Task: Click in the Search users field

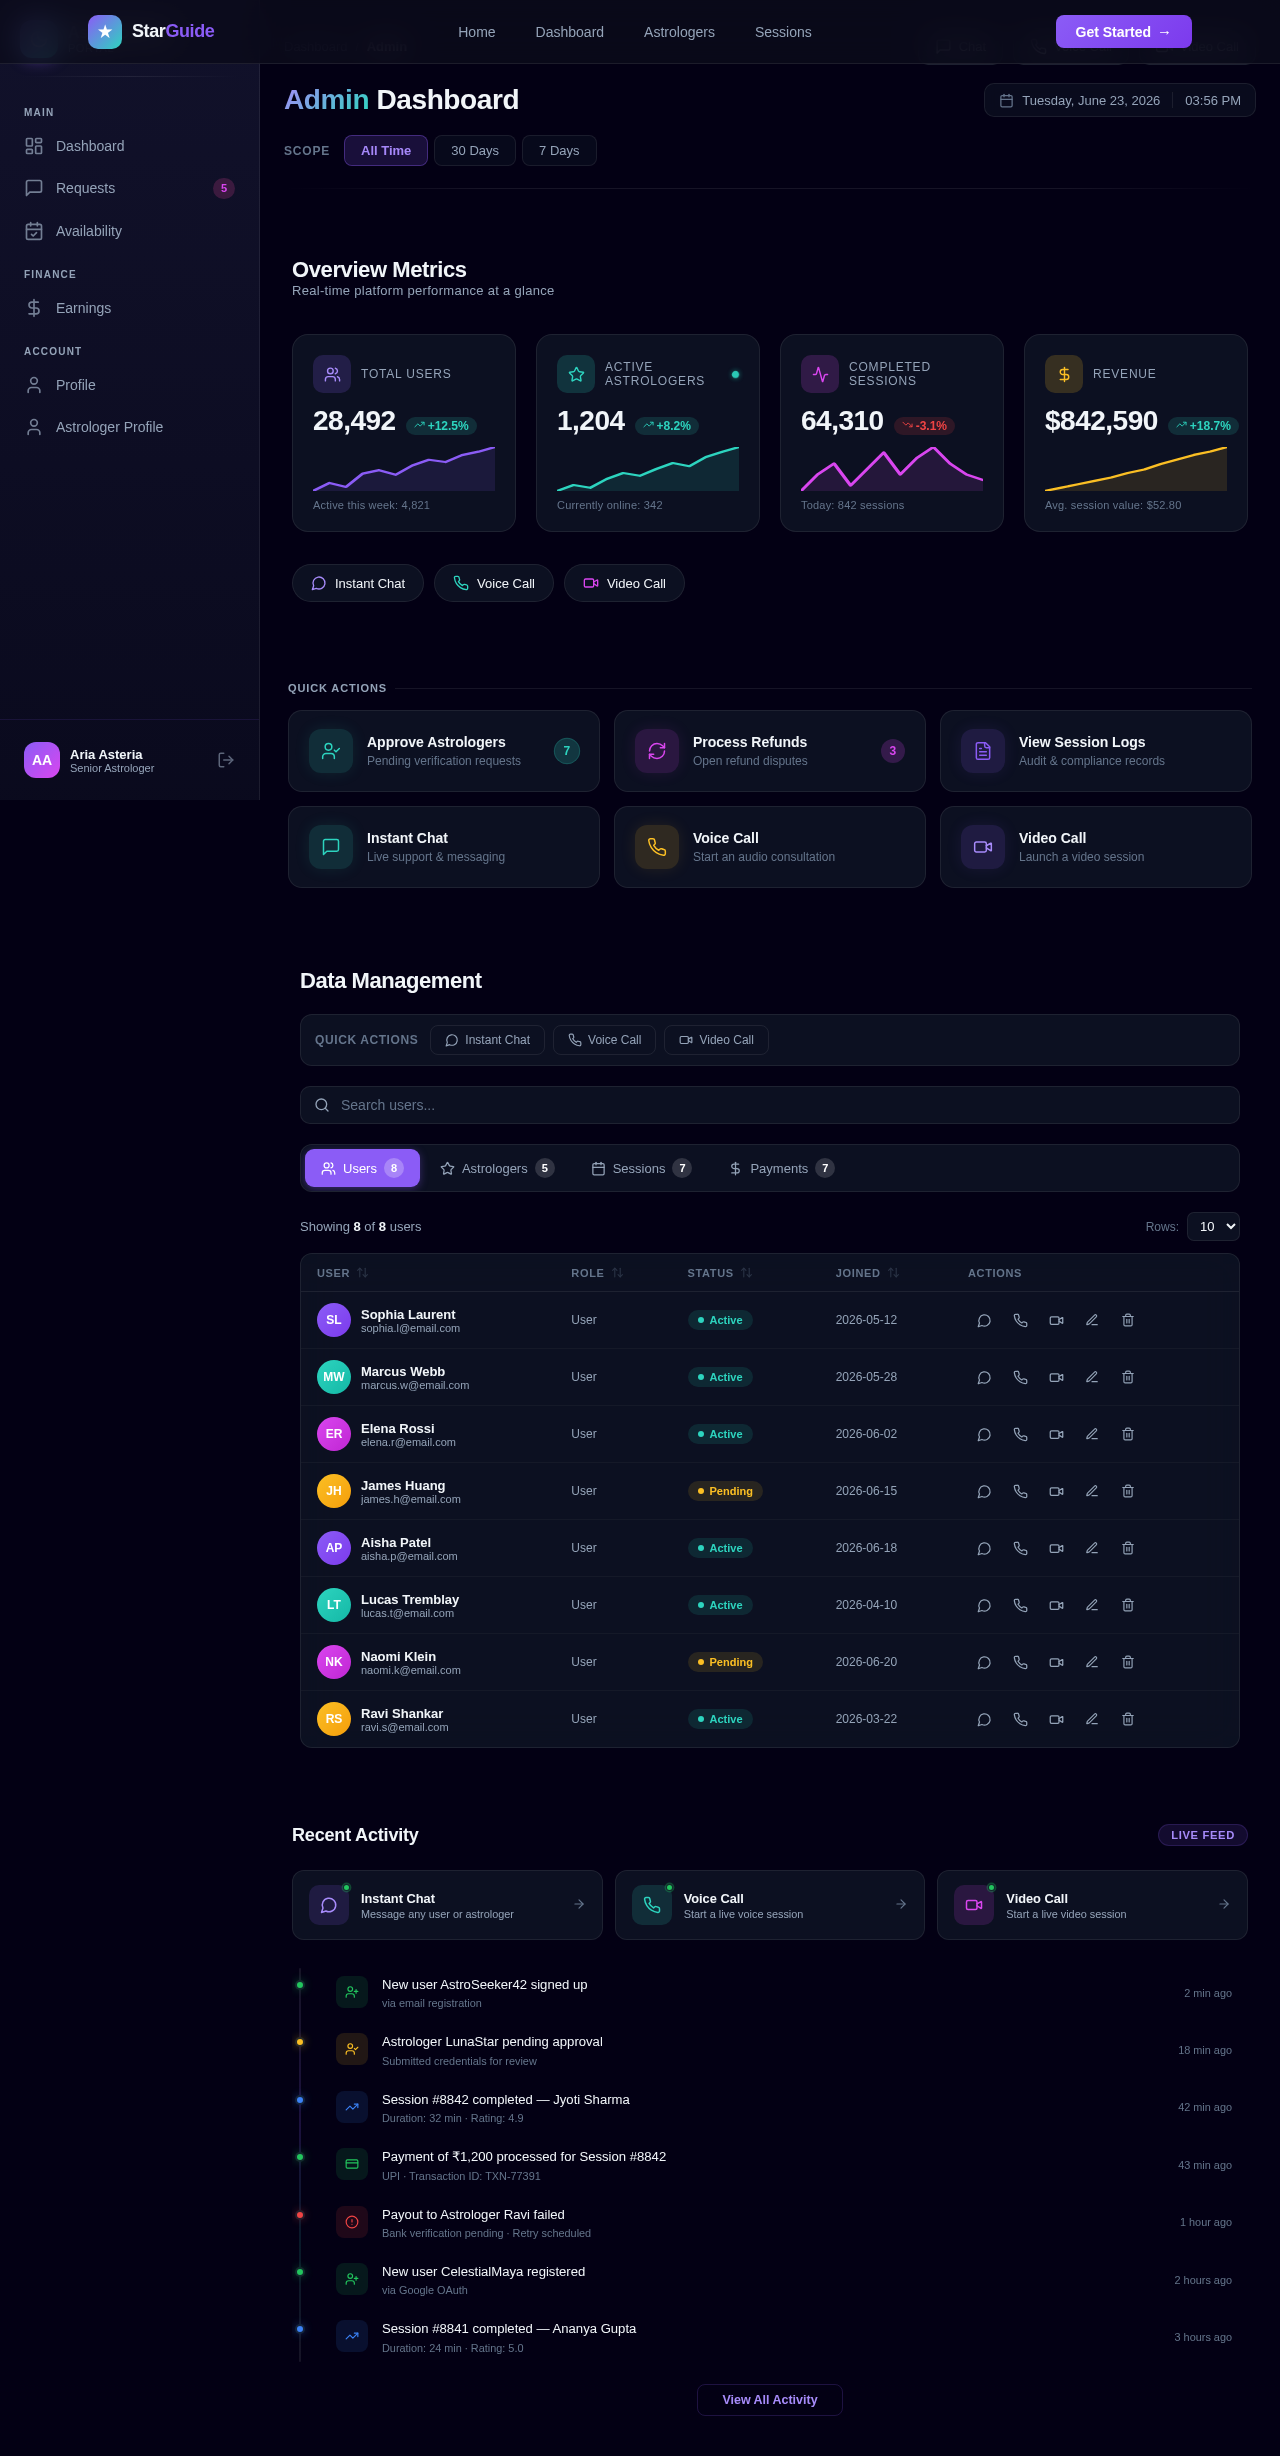Action: click(770, 1105)
